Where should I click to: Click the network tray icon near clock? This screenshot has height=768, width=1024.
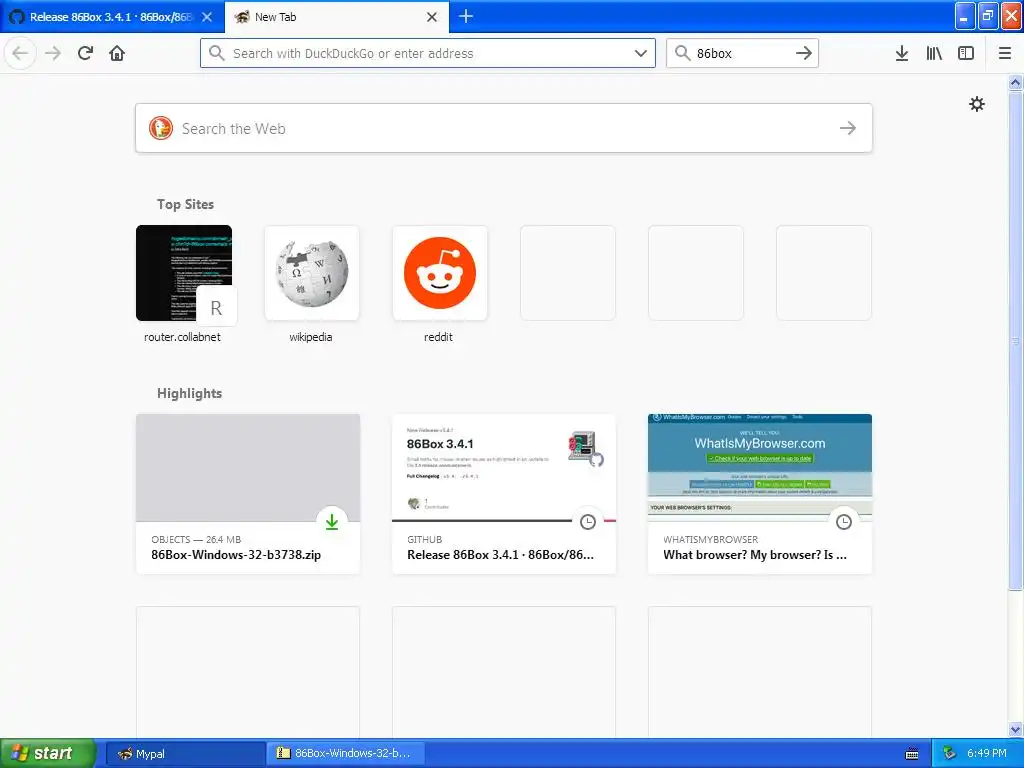949,754
